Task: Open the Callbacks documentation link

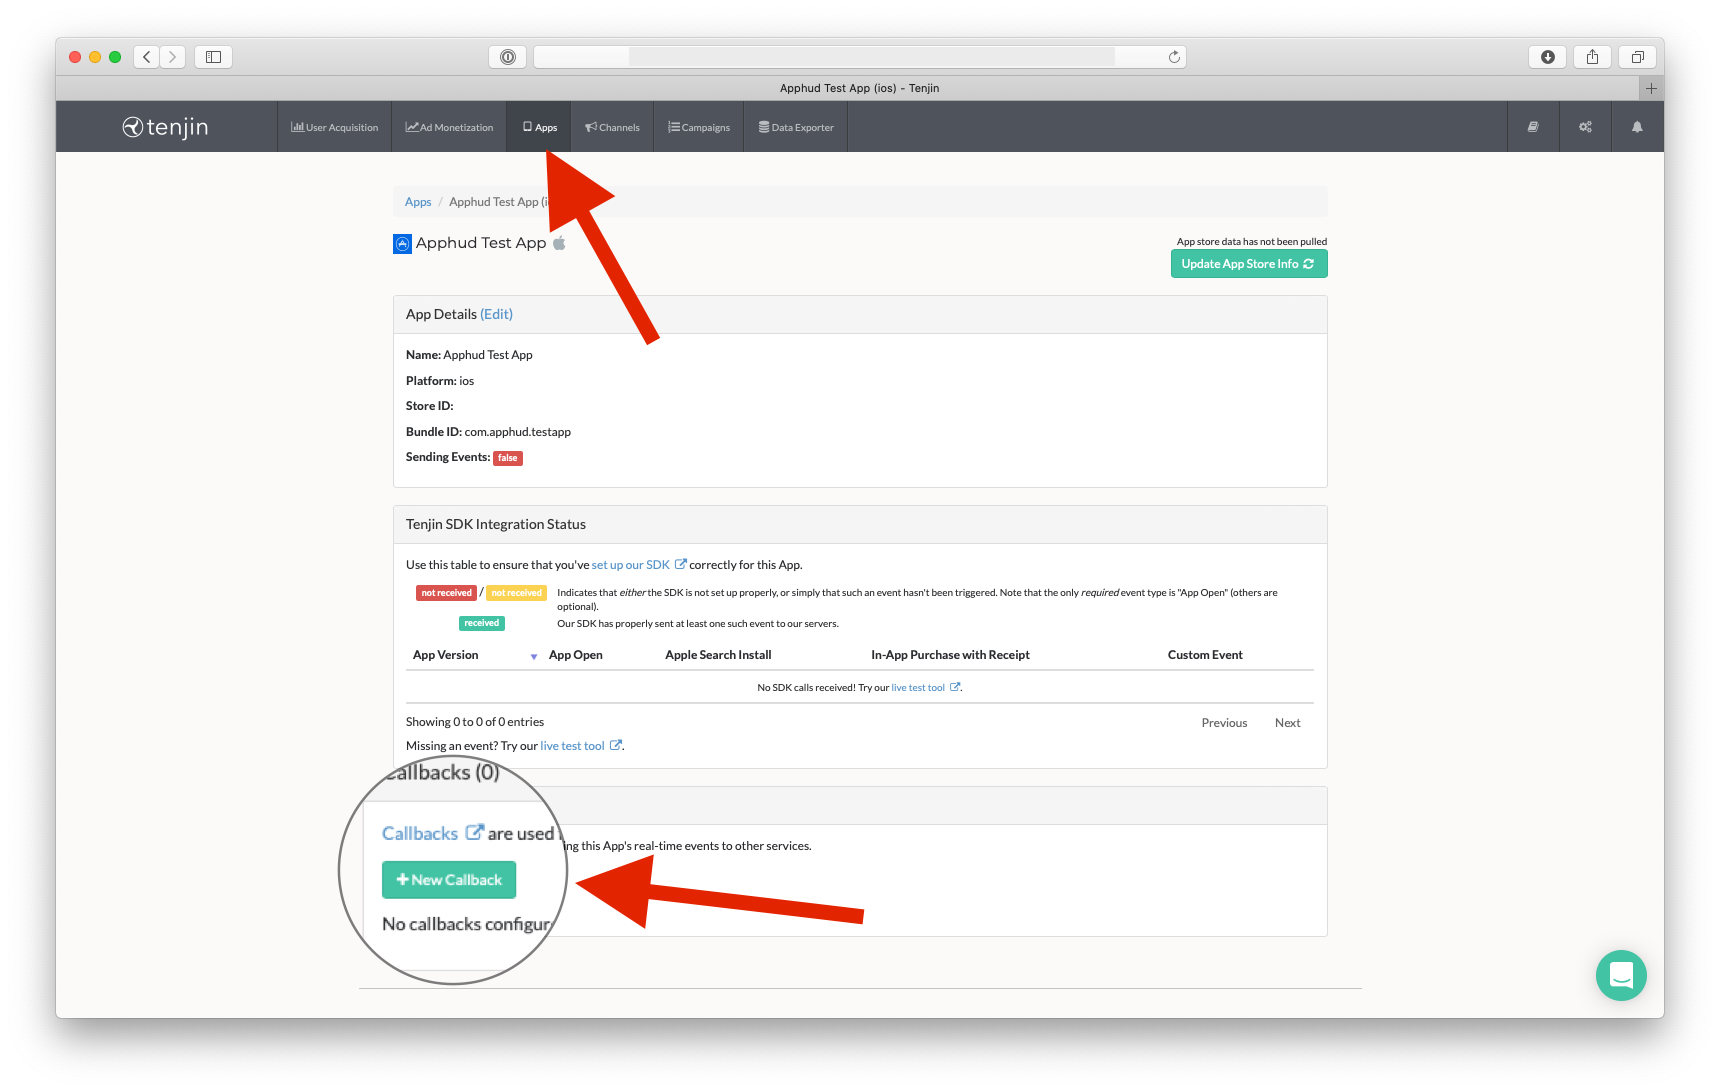Action: click(432, 833)
